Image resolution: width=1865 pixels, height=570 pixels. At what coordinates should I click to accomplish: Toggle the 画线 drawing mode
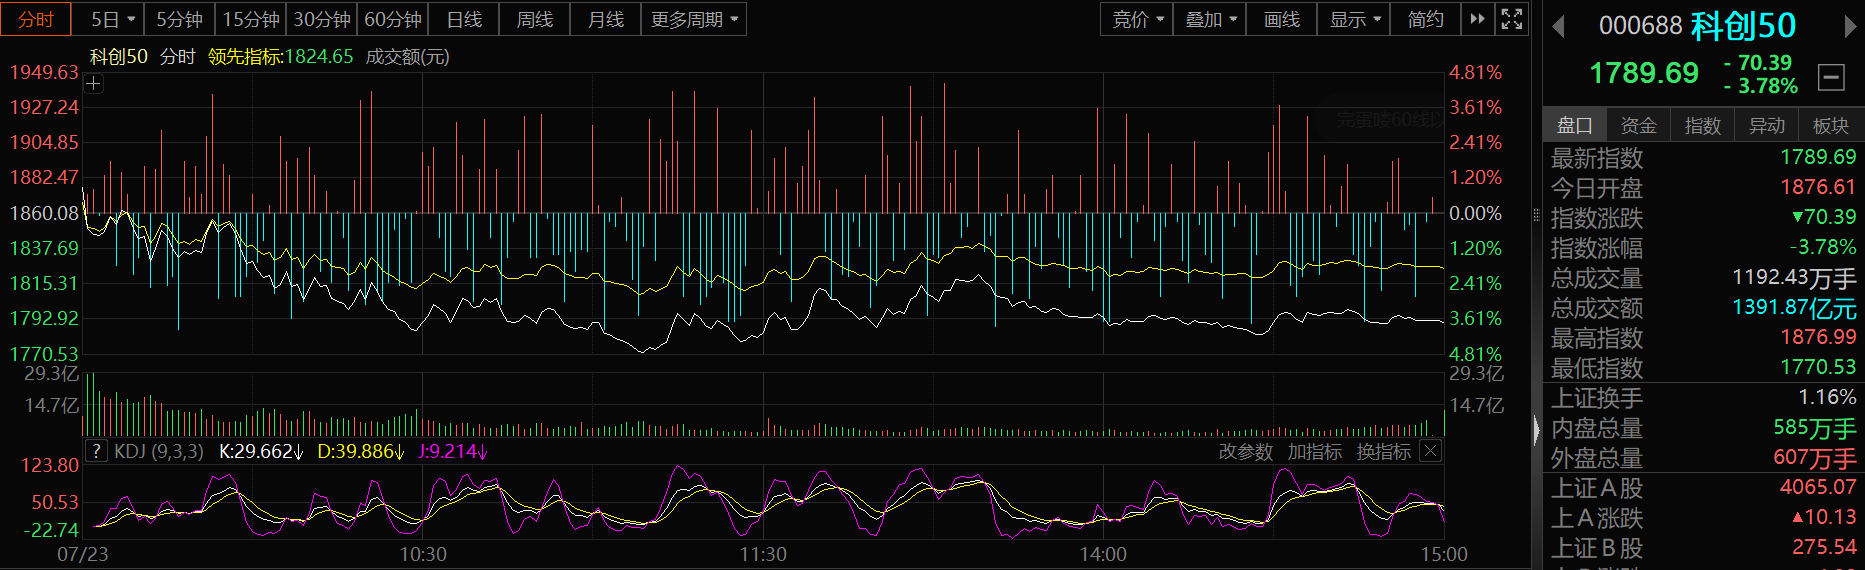pos(1281,19)
